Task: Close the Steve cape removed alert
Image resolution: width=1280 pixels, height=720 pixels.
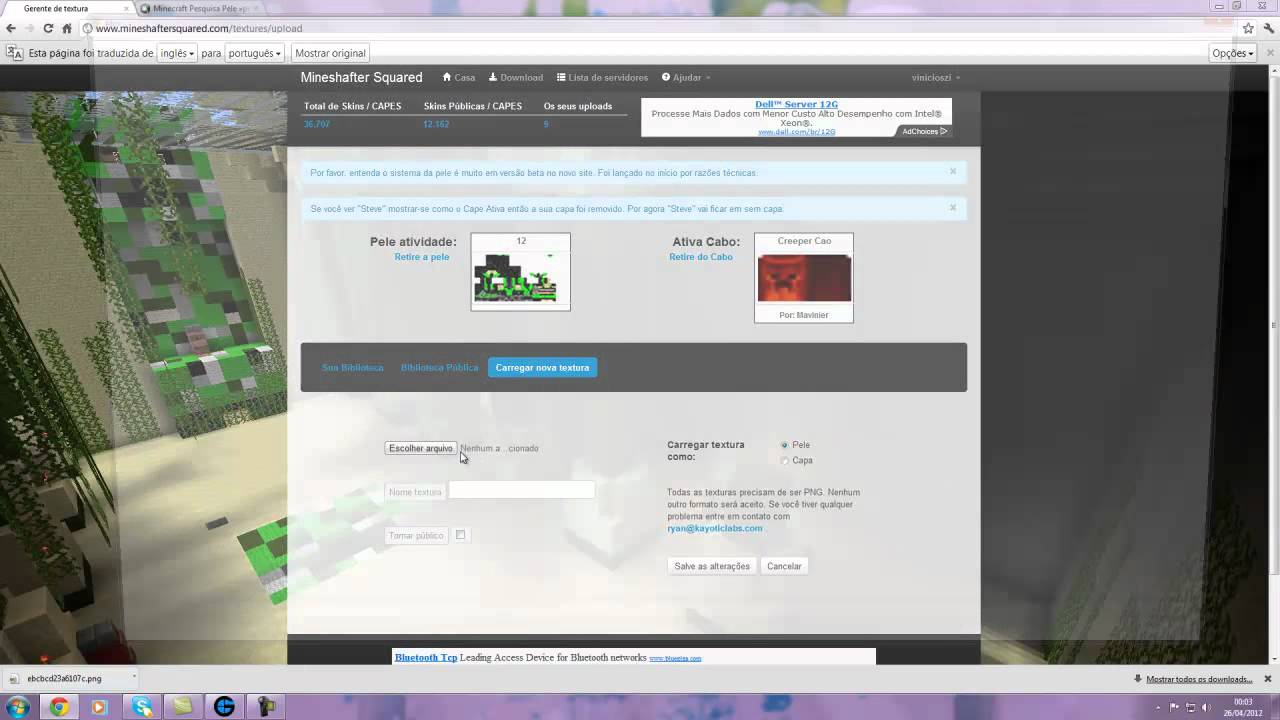Action: tap(953, 207)
